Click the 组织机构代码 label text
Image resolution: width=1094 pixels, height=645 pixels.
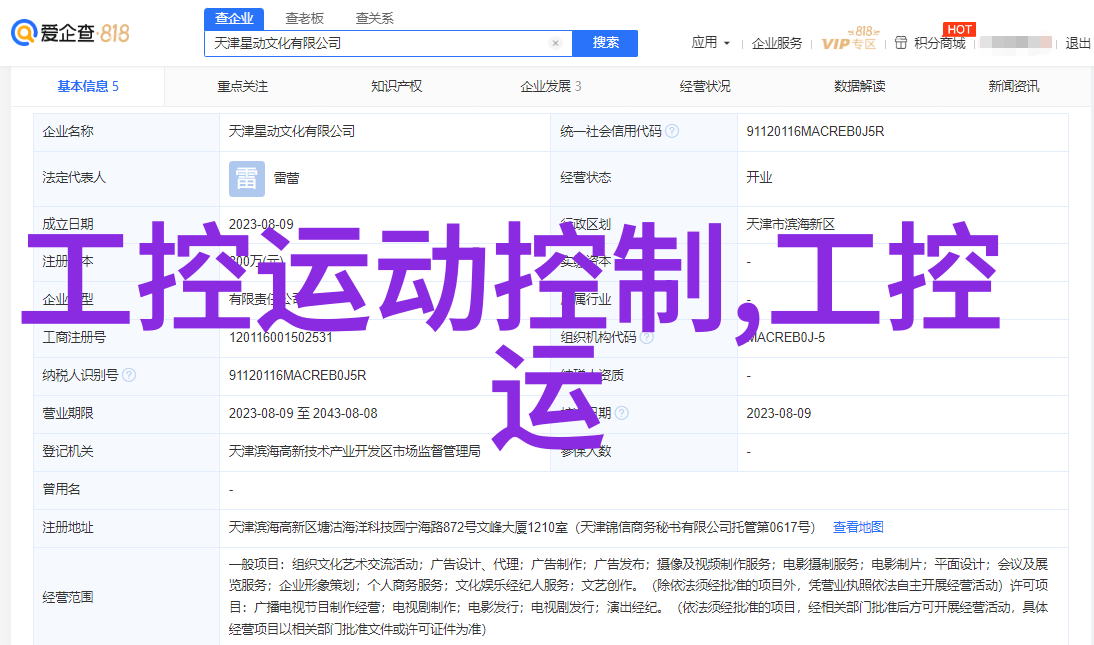pyautogui.click(x=598, y=338)
